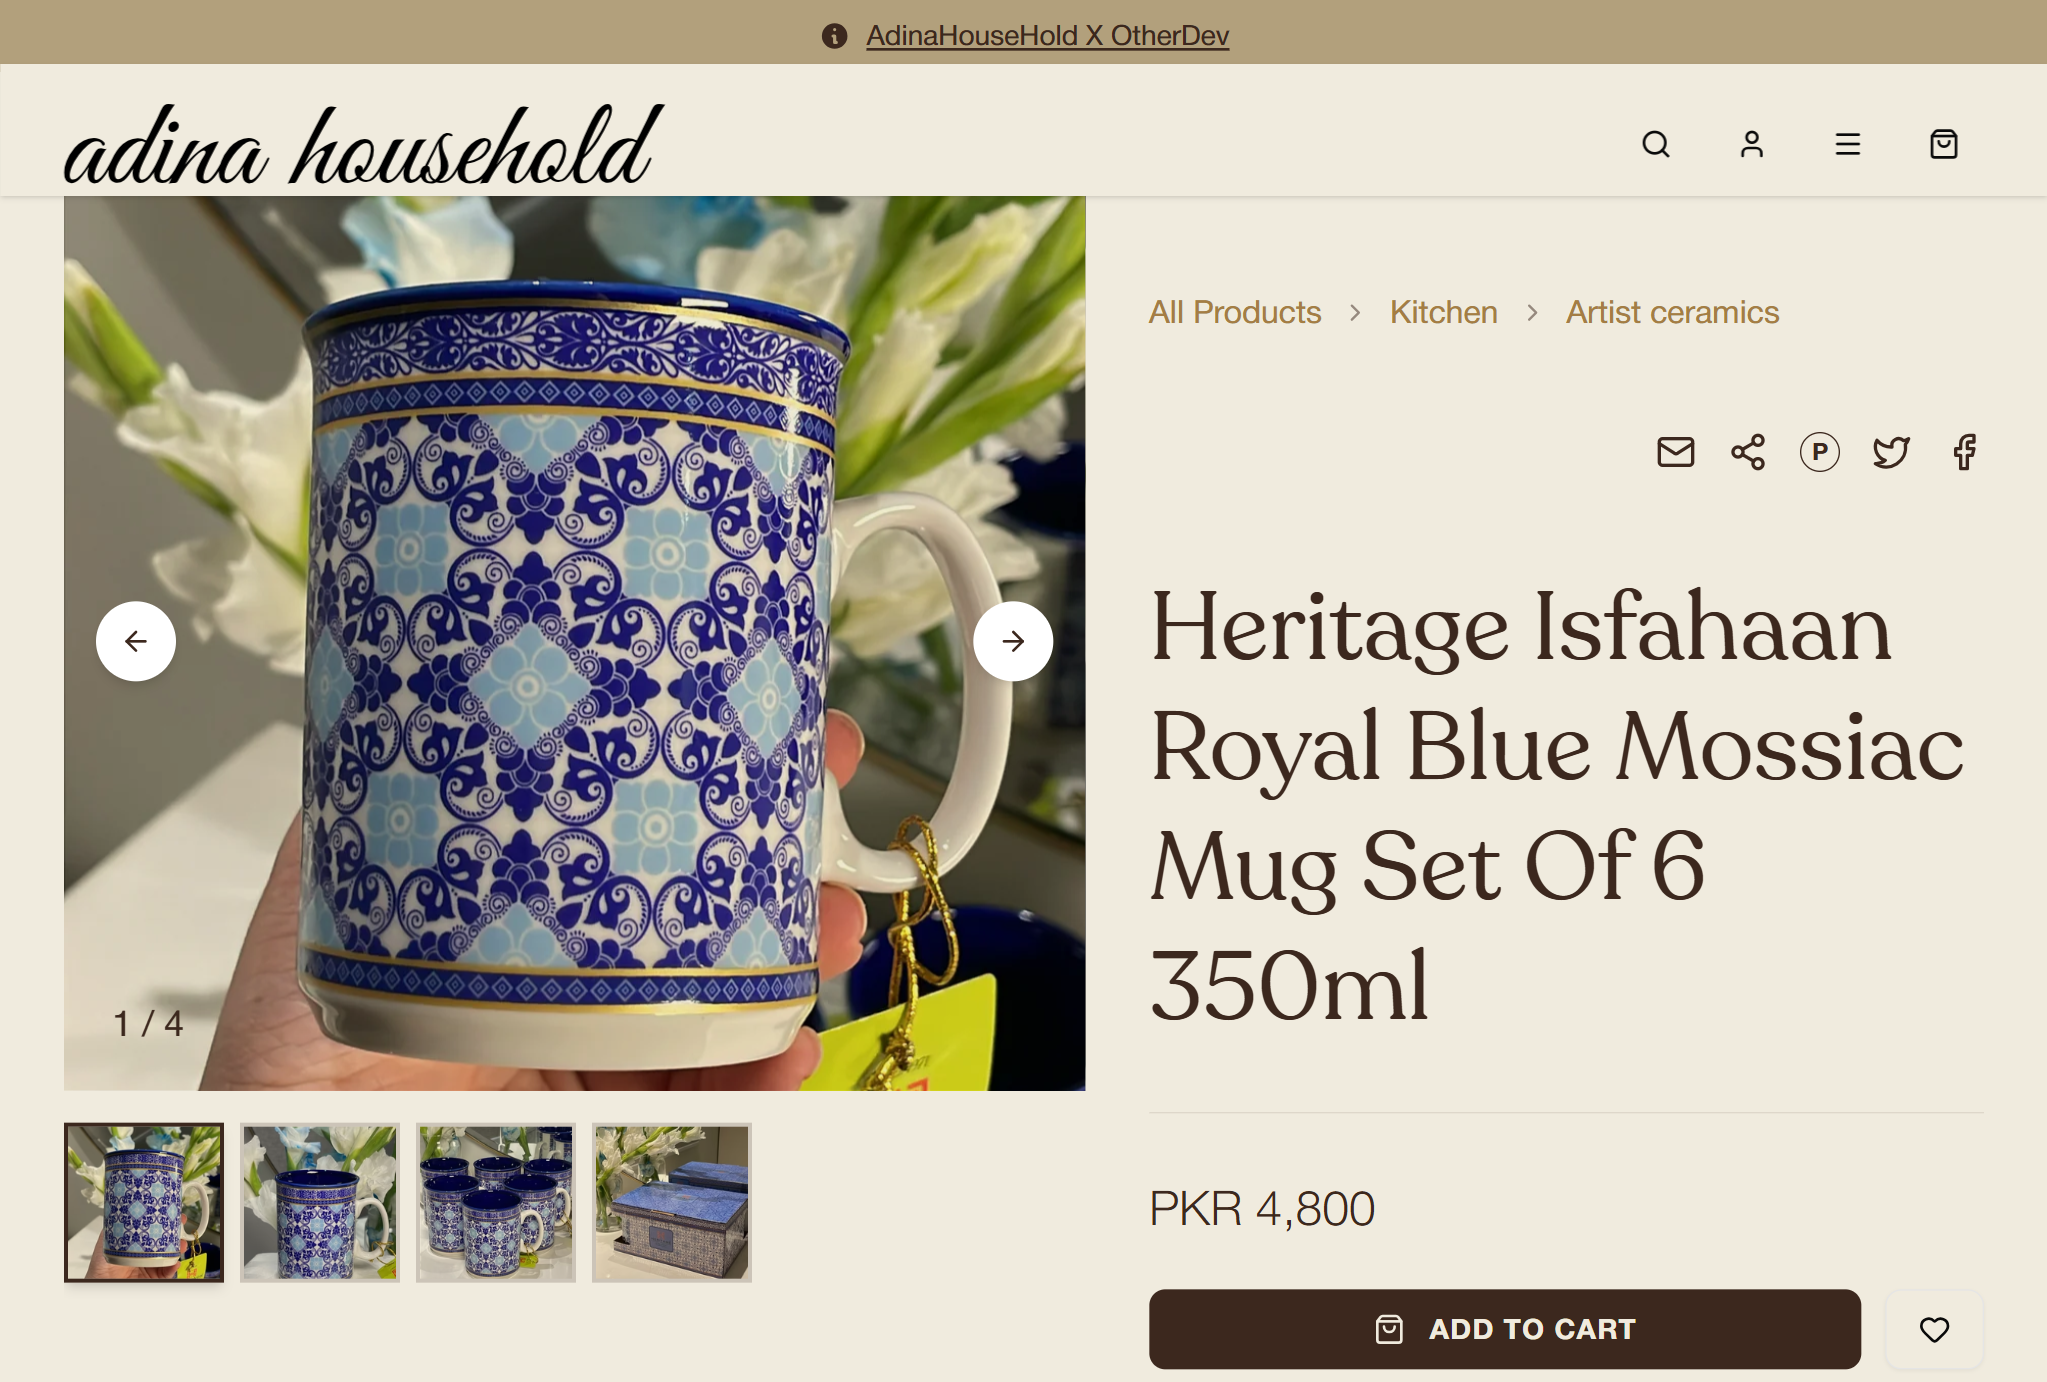Go to Kitchen breadcrumb
Screen dimensions: 2047x1382
pyautogui.click(x=1443, y=312)
